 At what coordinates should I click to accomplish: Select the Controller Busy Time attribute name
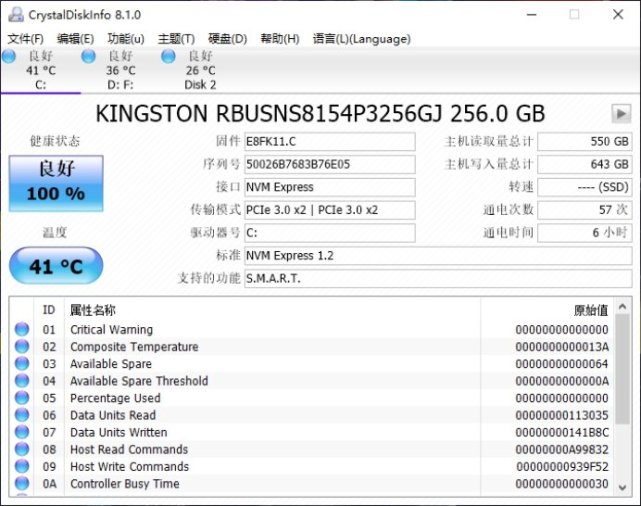pyautogui.click(x=125, y=484)
